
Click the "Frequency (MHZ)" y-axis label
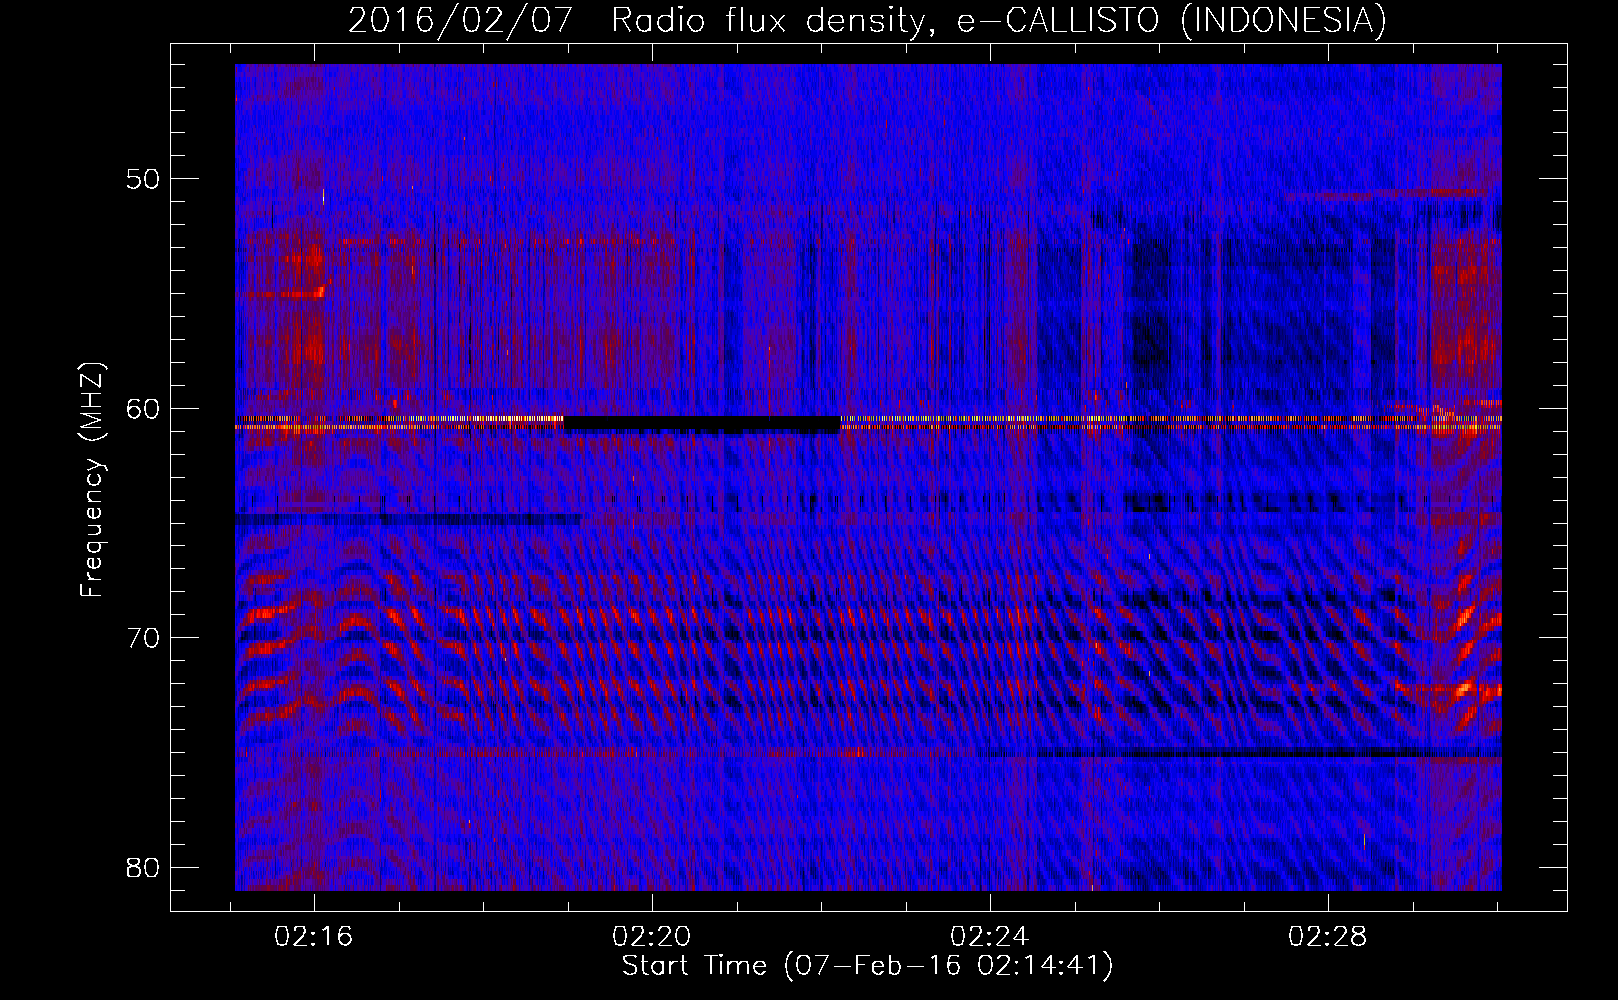(x=92, y=480)
